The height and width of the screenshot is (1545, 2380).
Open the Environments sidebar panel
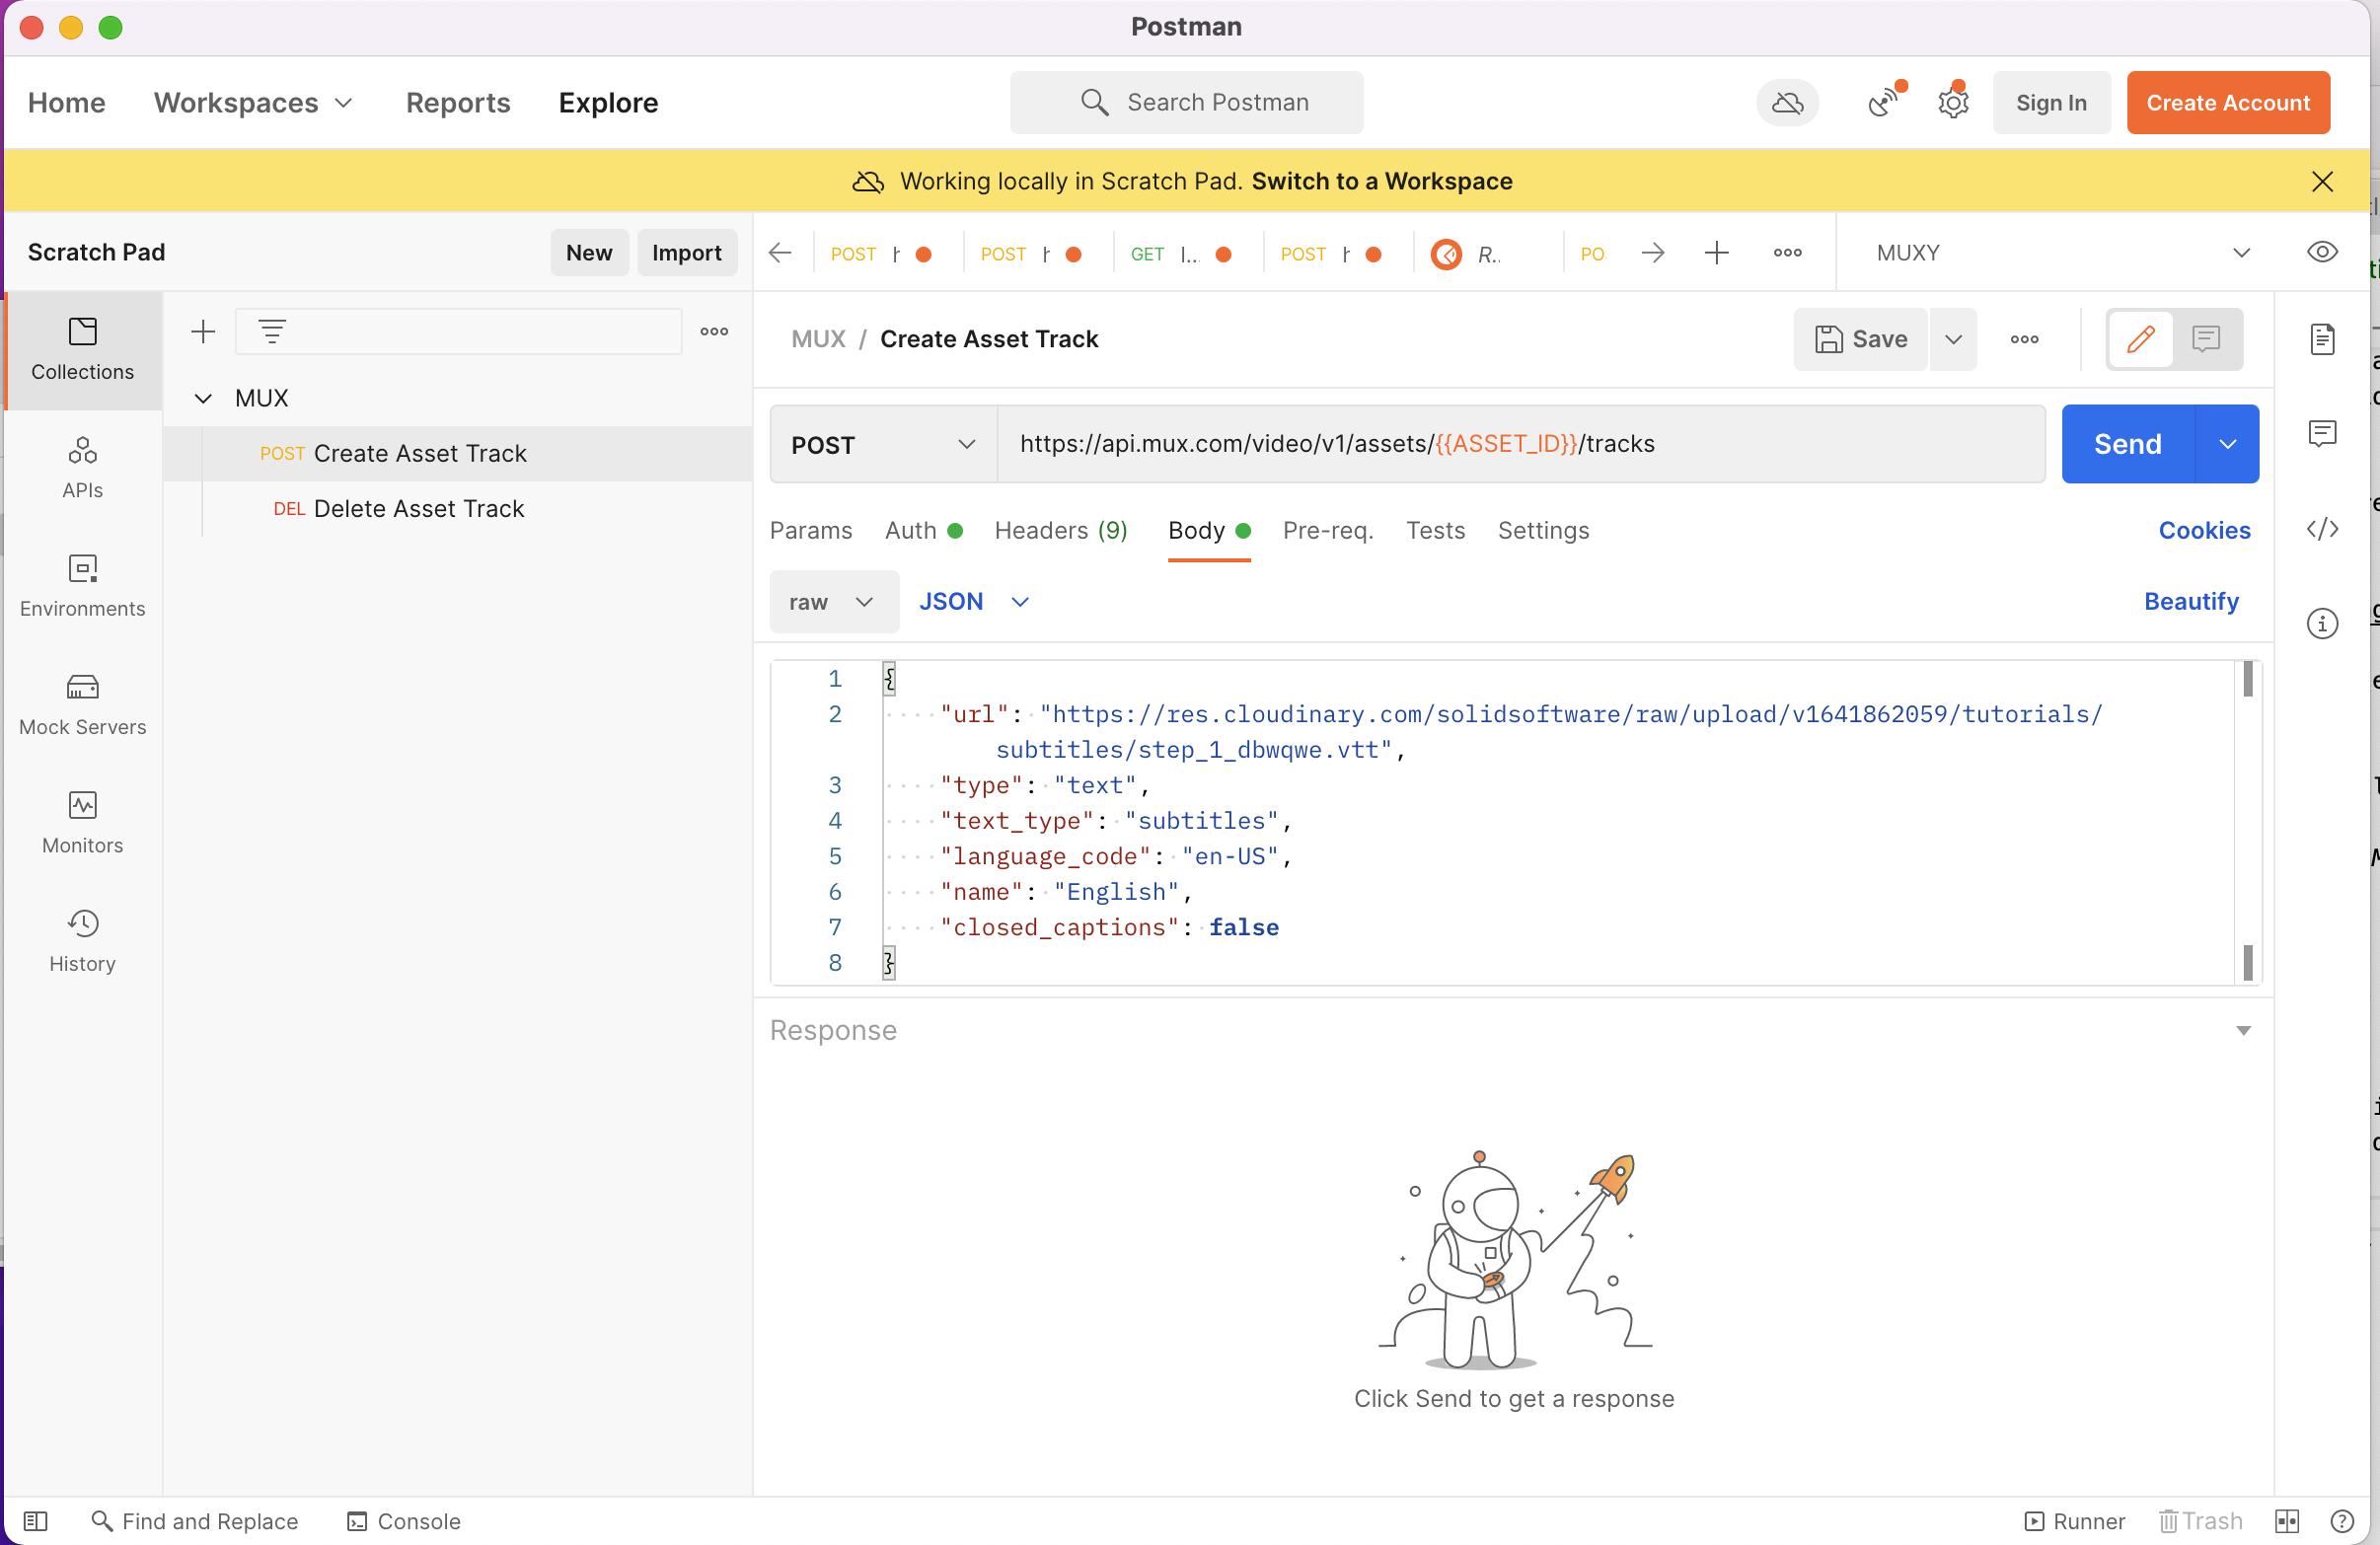click(82, 586)
